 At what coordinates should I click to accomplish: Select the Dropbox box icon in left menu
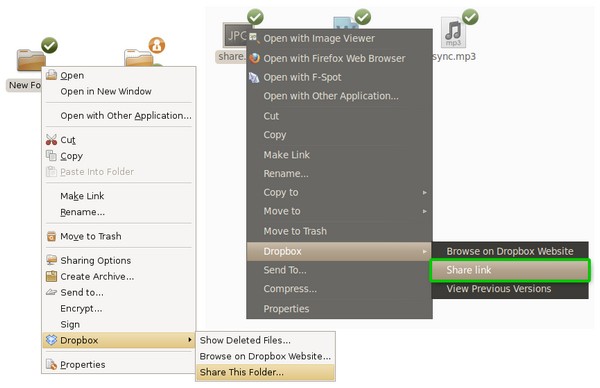[x=51, y=340]
